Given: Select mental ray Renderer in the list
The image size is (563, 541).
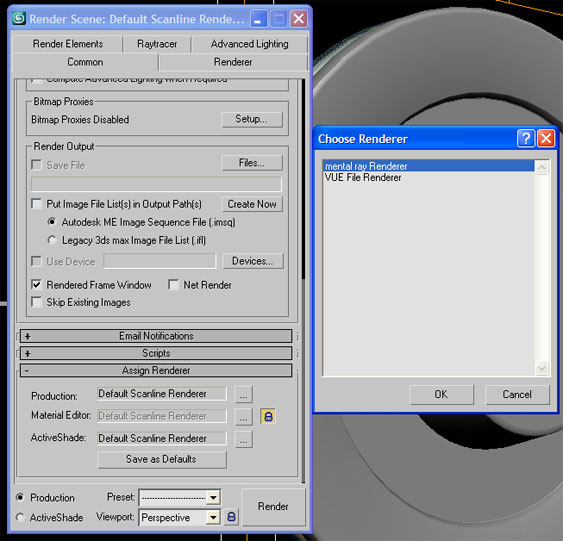Looking at the screenshot, I should click(x=428, y=166).
